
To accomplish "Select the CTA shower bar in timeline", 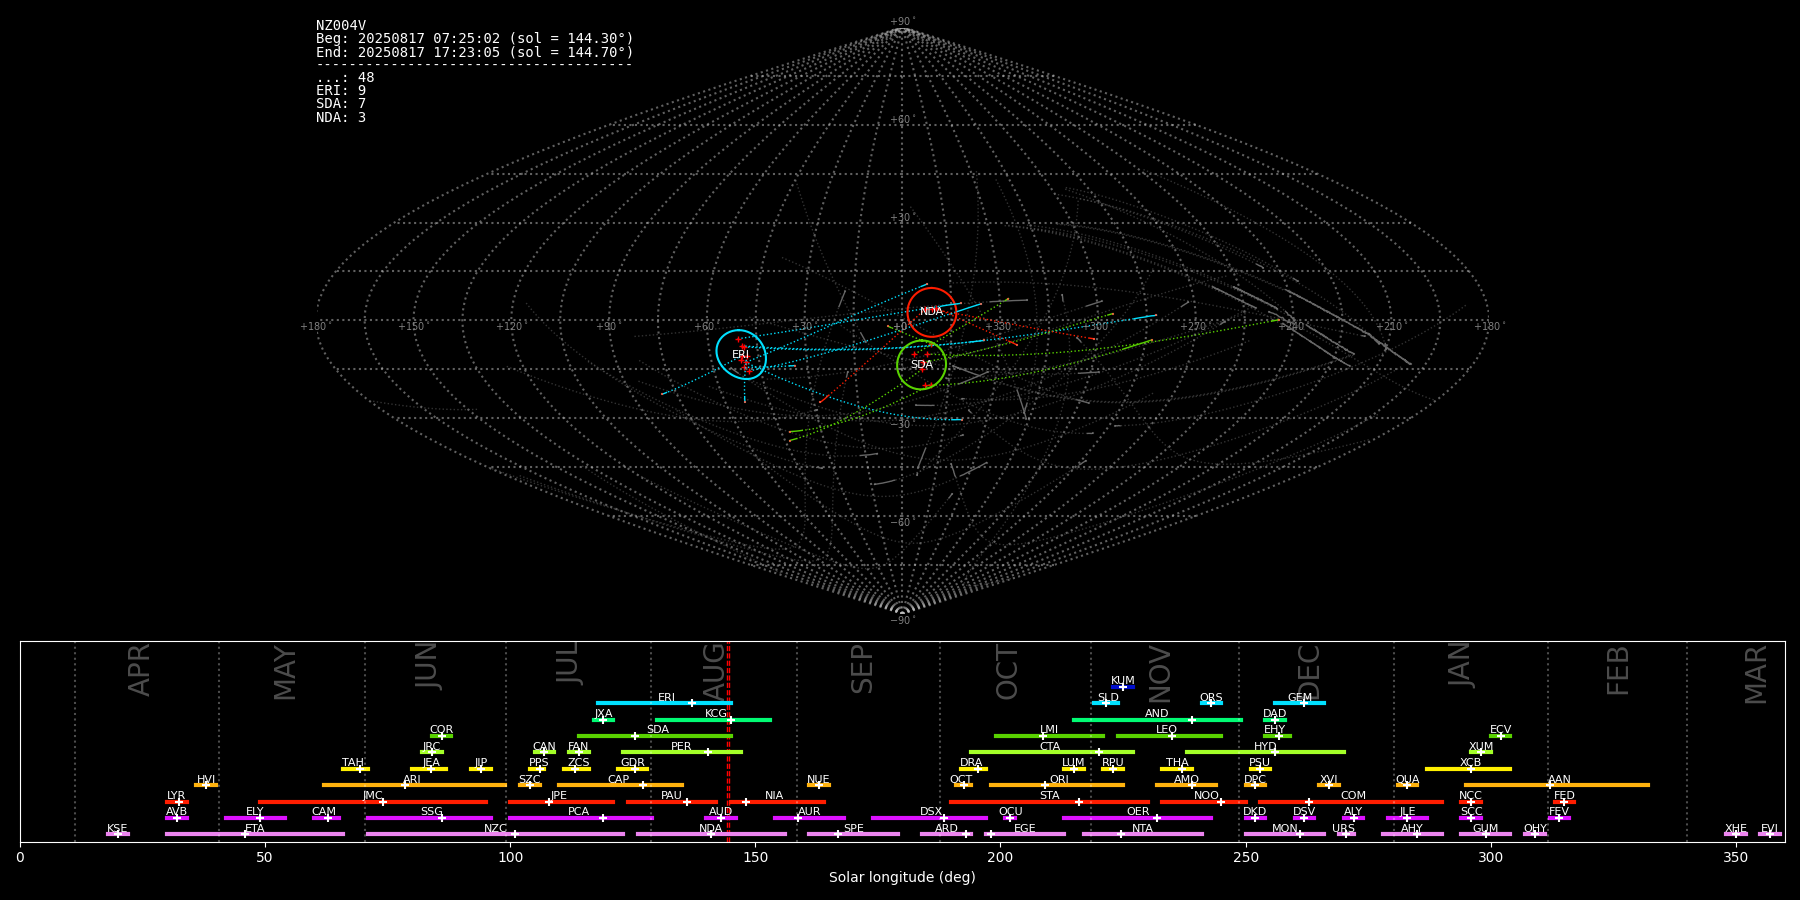I will pyautogui.click(x=1052, y=752).
